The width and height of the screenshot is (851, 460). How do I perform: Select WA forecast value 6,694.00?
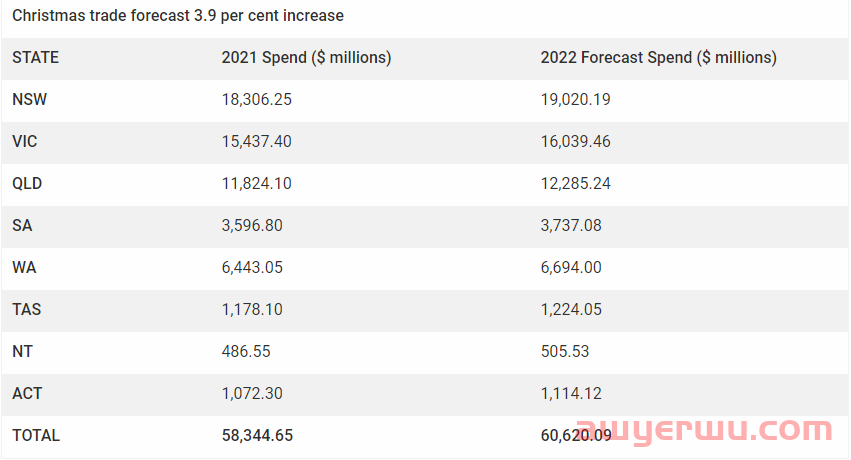click(571, 267)
